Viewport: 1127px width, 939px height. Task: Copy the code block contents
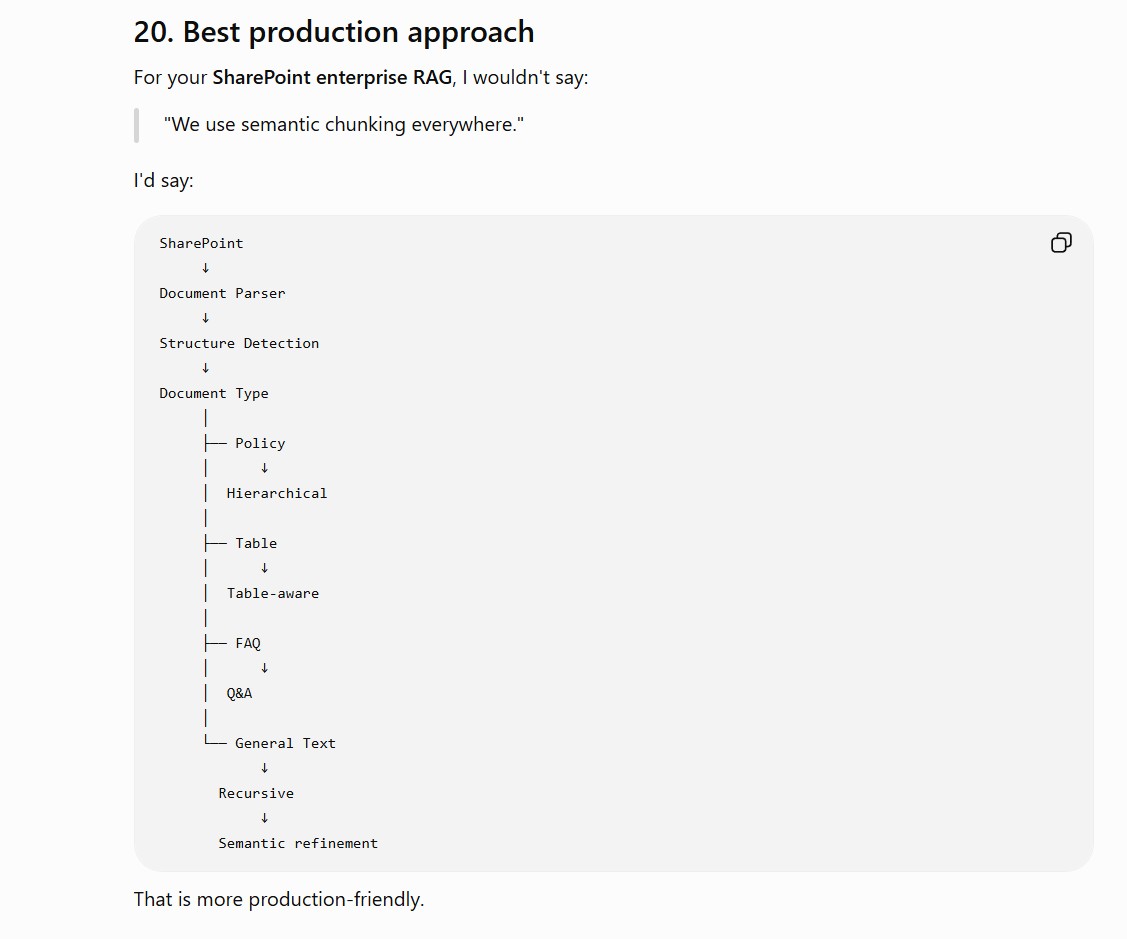pyautogui.click(x=1061, y=243)
